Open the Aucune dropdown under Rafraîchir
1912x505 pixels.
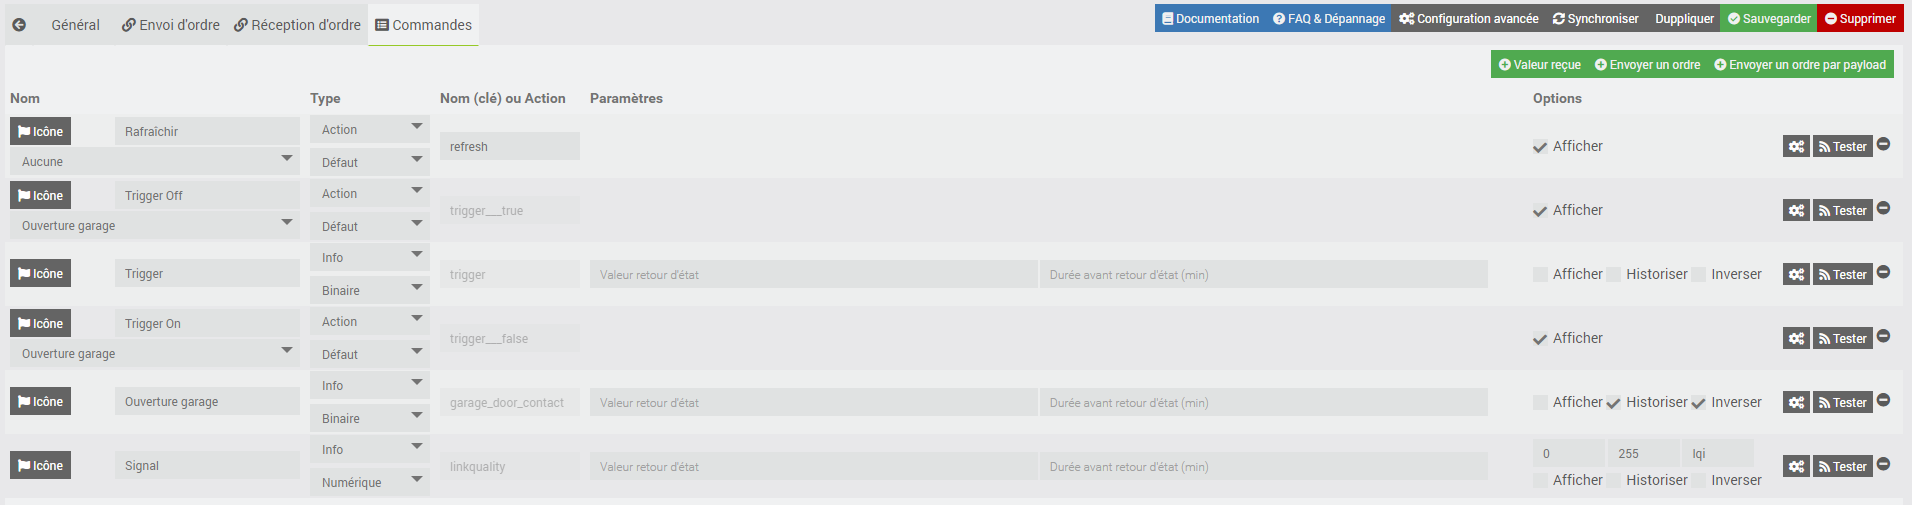155,161
